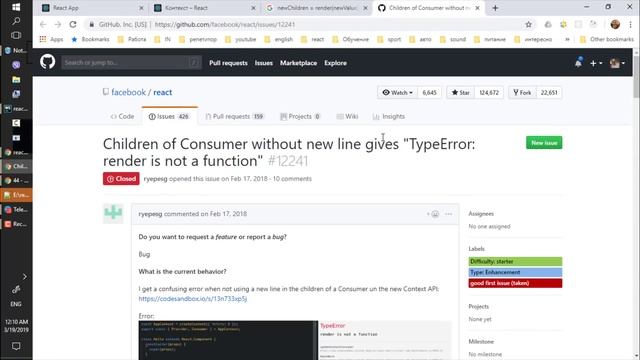Open the youtube bookmark folder
Image resolution: width=640 pixels, height=360 pixels.
(x=241, y=39)
